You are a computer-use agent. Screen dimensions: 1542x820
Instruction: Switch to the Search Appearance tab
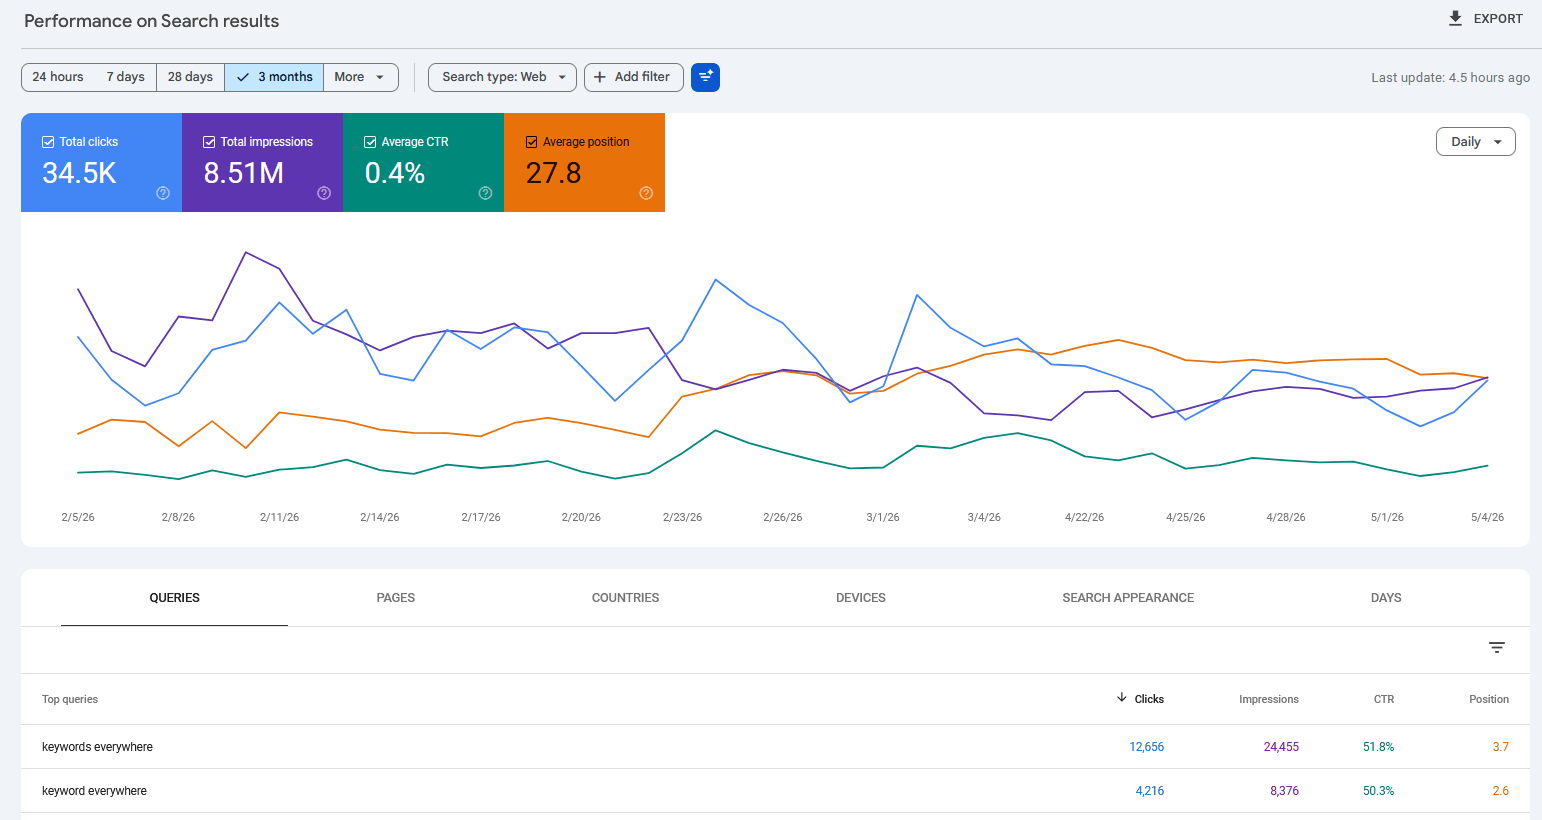(x=1128, y=598)
